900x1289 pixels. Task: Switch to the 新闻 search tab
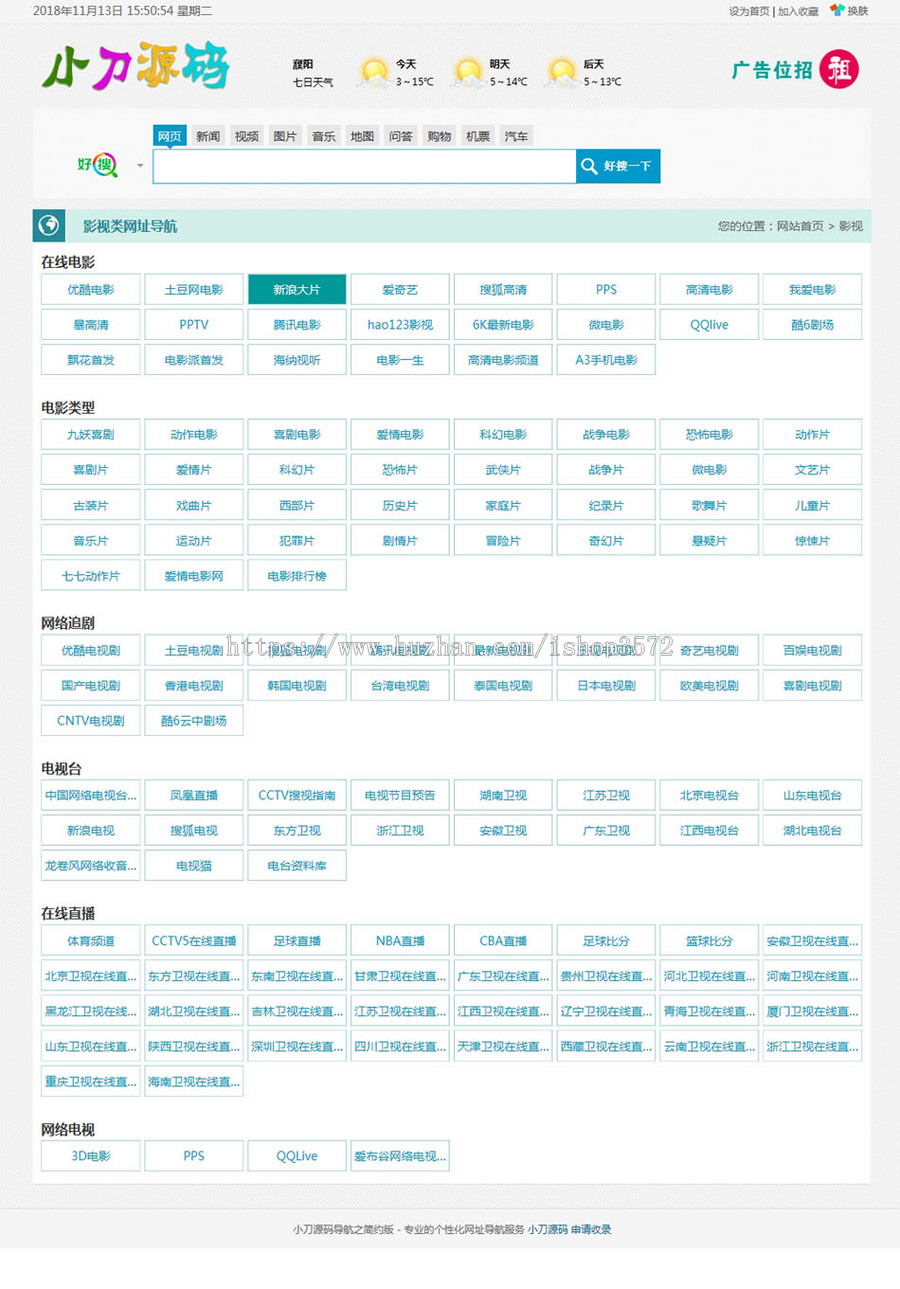pos(208,136)
